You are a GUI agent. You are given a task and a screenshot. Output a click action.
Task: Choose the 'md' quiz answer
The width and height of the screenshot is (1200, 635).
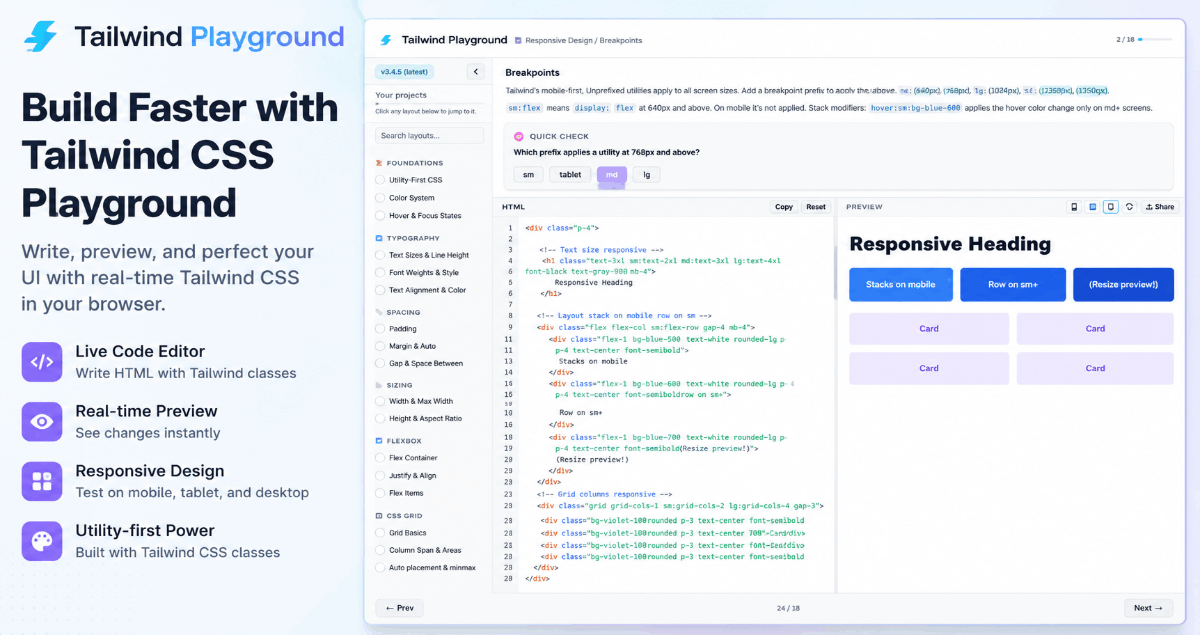[x=612, y=174]
